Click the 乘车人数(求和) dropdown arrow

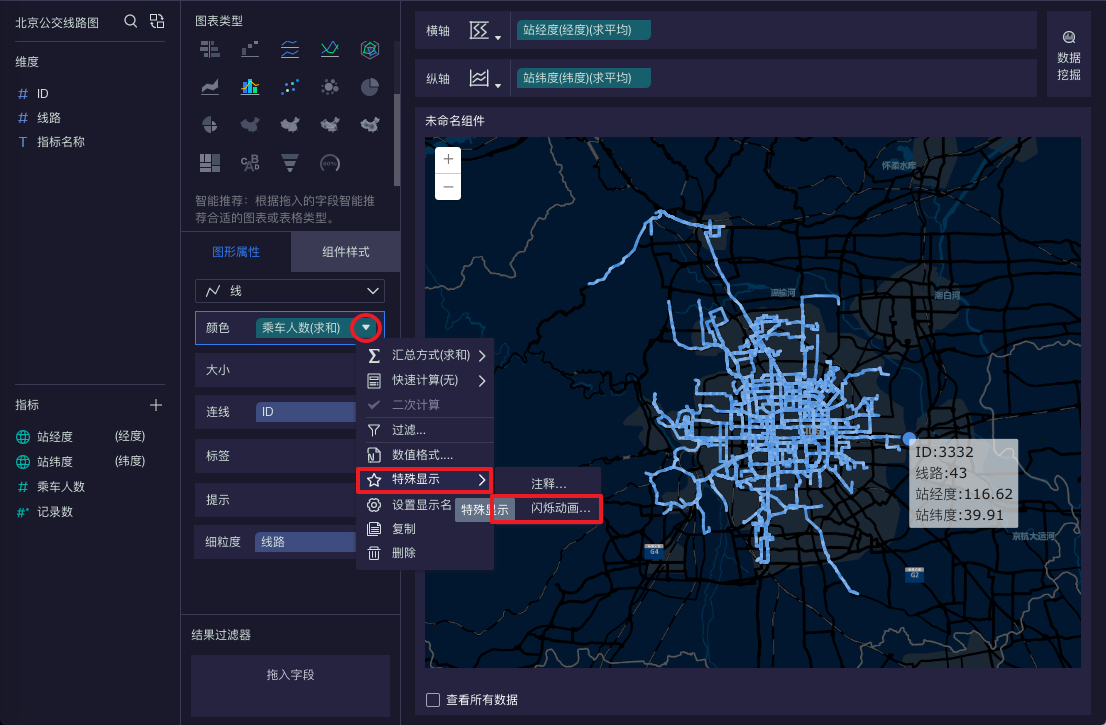click(365, 327)
